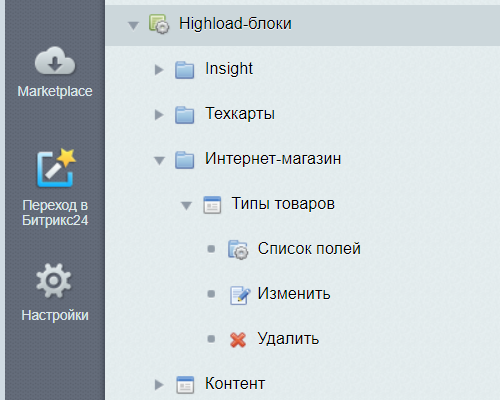Open the Marketplace cloud download icon

(x=55, y=61)
